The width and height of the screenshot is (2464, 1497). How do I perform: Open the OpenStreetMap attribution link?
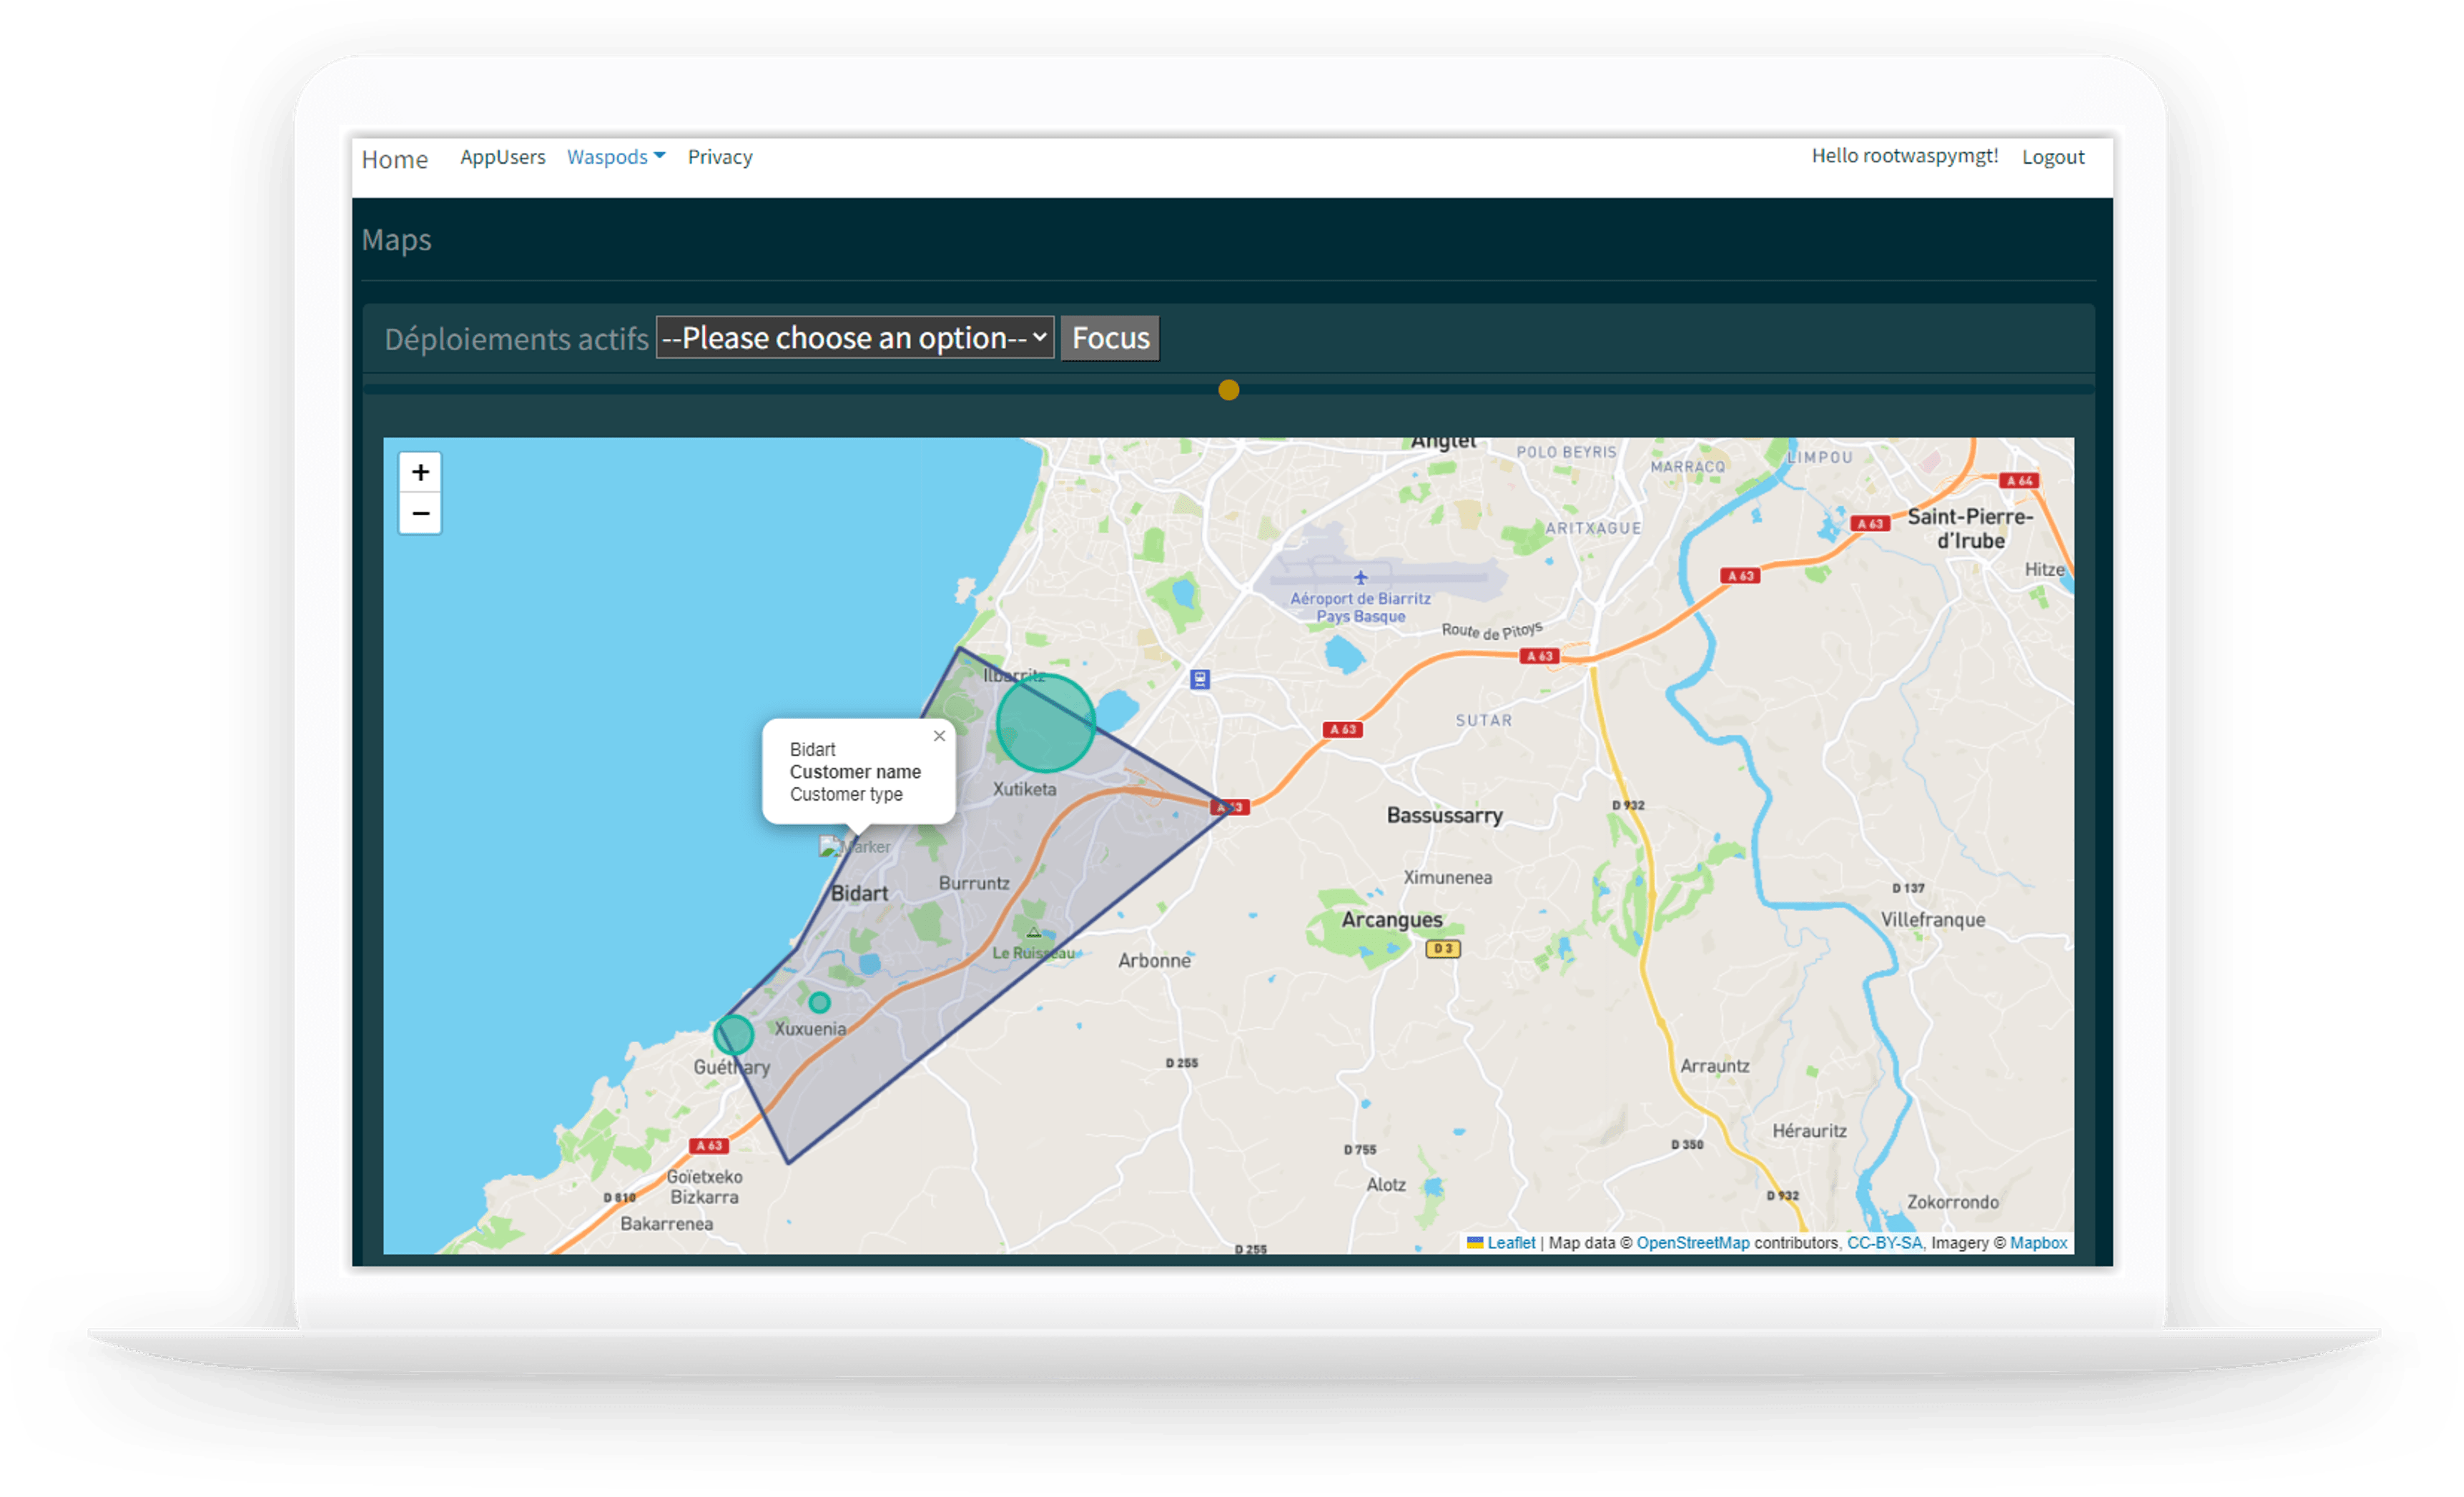pyautogui.click(x=1692, y=1243)
